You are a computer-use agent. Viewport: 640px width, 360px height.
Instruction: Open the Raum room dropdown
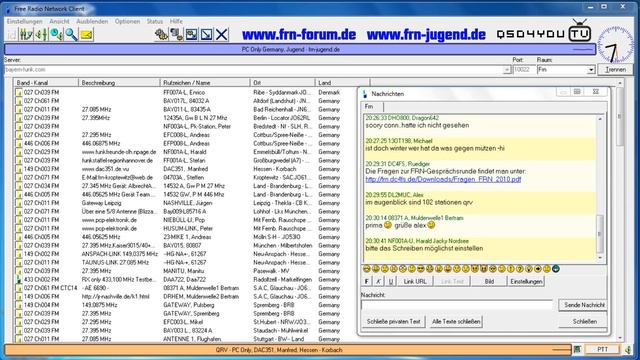coord(591,70)
